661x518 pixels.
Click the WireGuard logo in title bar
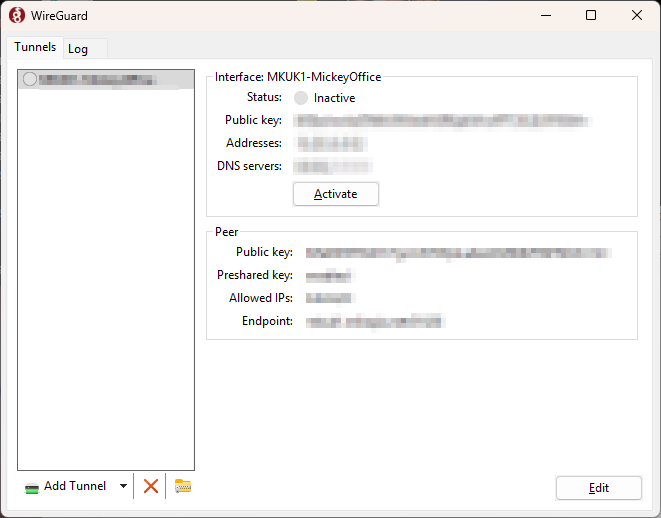[x=17, y=16]
